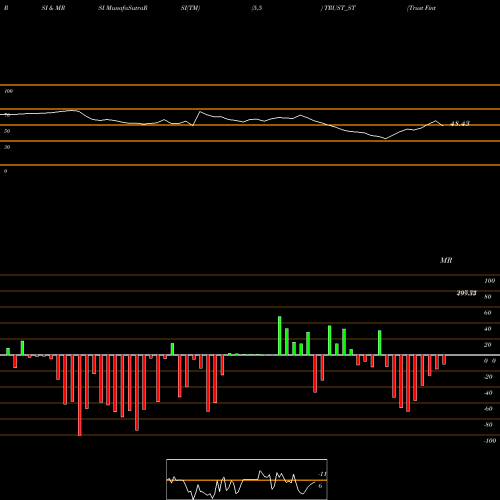Click the MR axis label 20

pyautogui.click(x=488, y=345)
